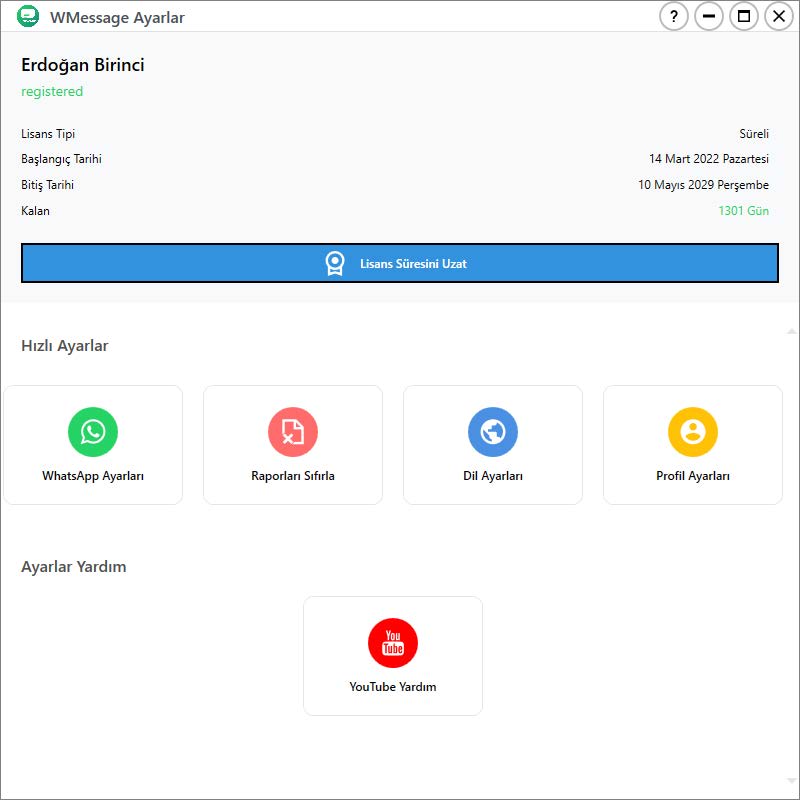Open the Dil Ayarları label
Screen dimensions: 800x800
493,476
